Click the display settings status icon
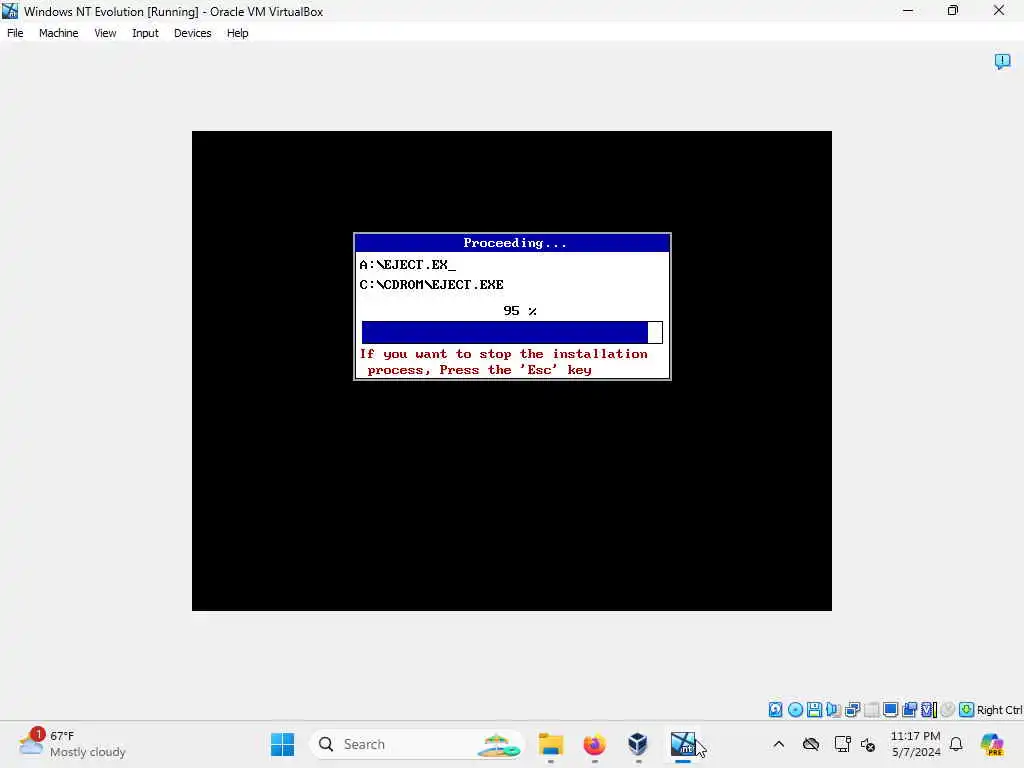Screen dimensions: 1024x768 click(x=890, y=710)
